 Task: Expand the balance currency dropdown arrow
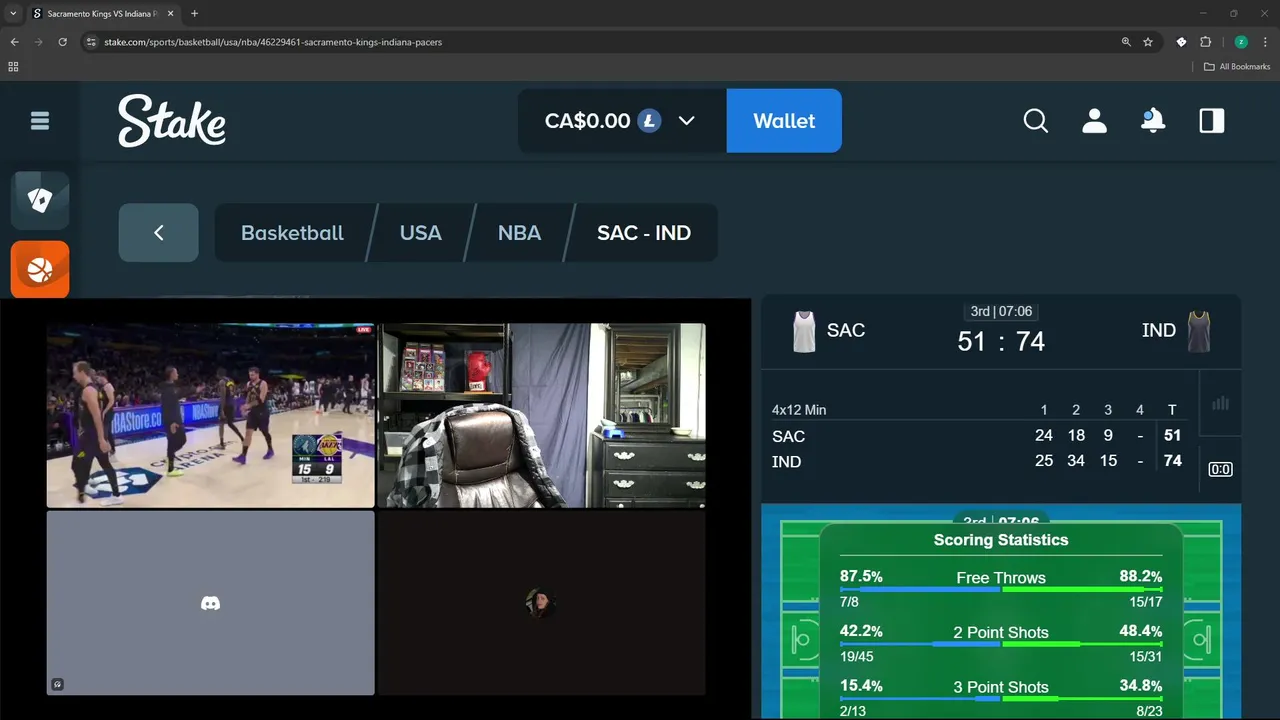[x=686, y=121]
